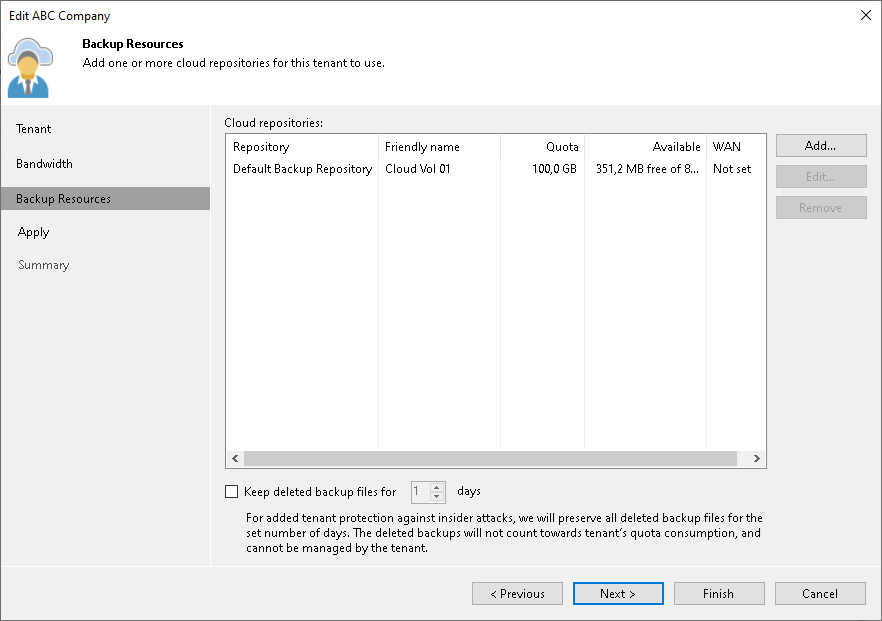Image resolution: width=882 pixels, height=621 pixels.
Task: Click the scrollbar left arrow
Action: pyautogui.click(x=234, y=458)
